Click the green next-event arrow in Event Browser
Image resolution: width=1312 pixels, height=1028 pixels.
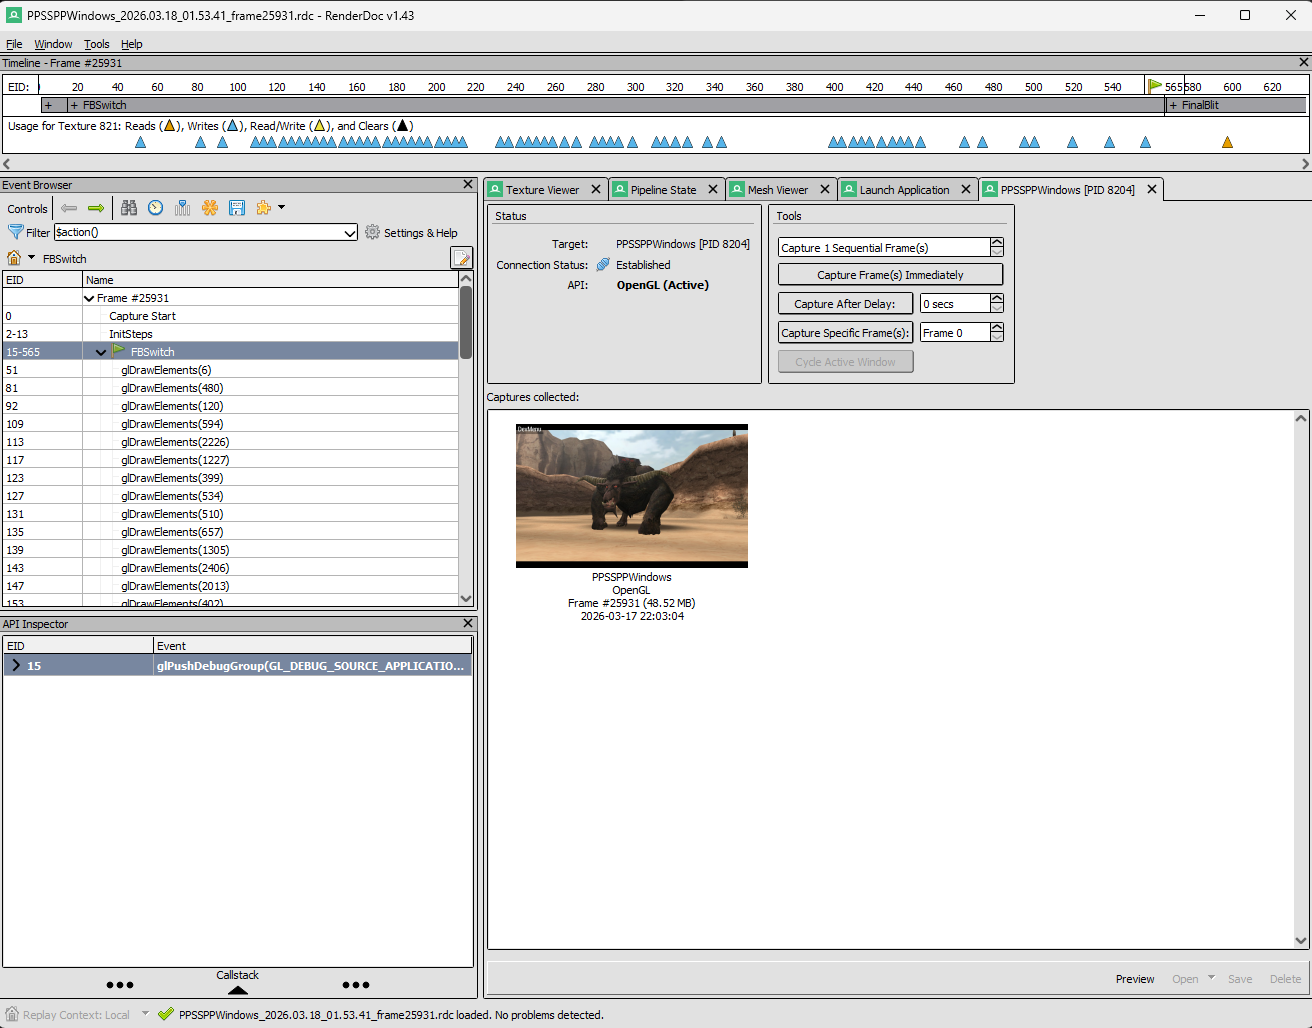coord(96,208)
